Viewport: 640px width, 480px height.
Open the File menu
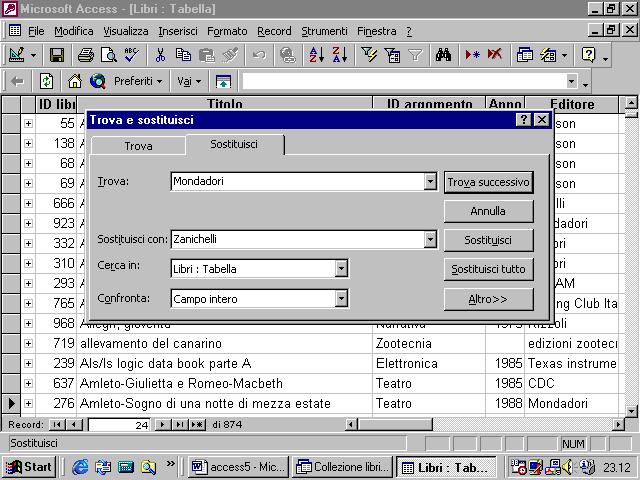coord(36,31)
